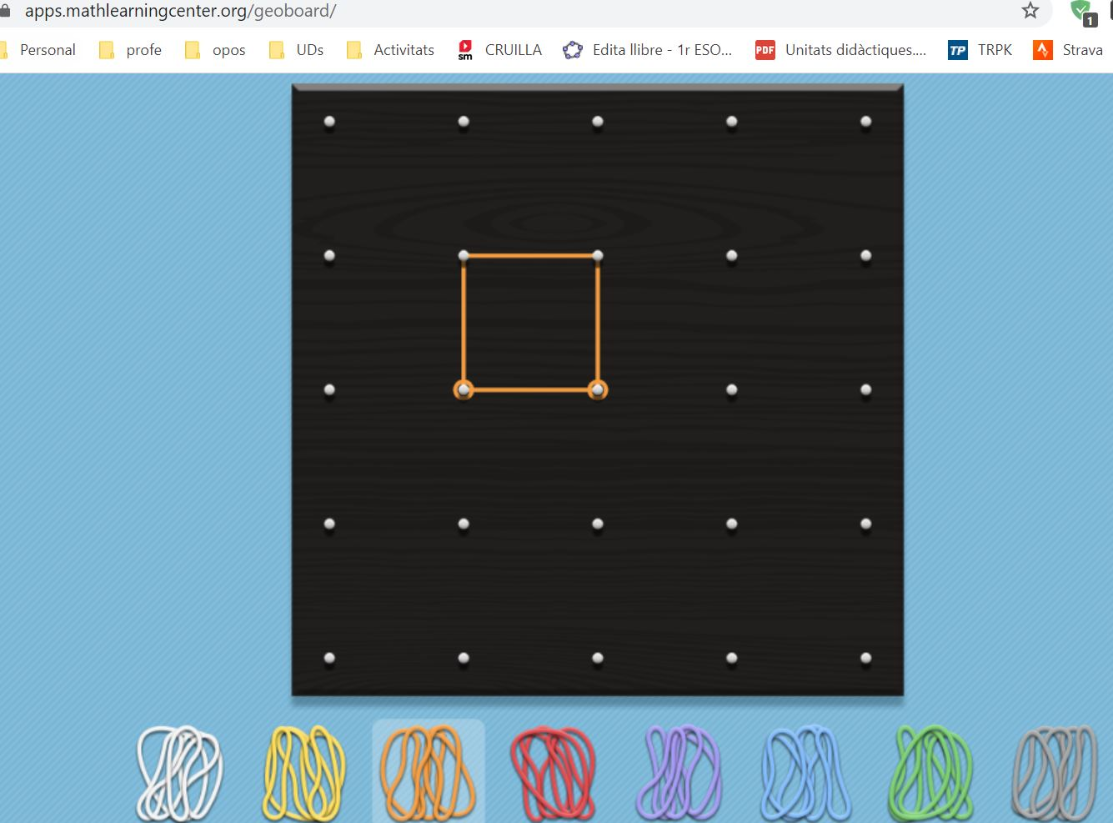1113x823 pixels.
Task: Choose the red rubber band pile
Action: (554, 773)
